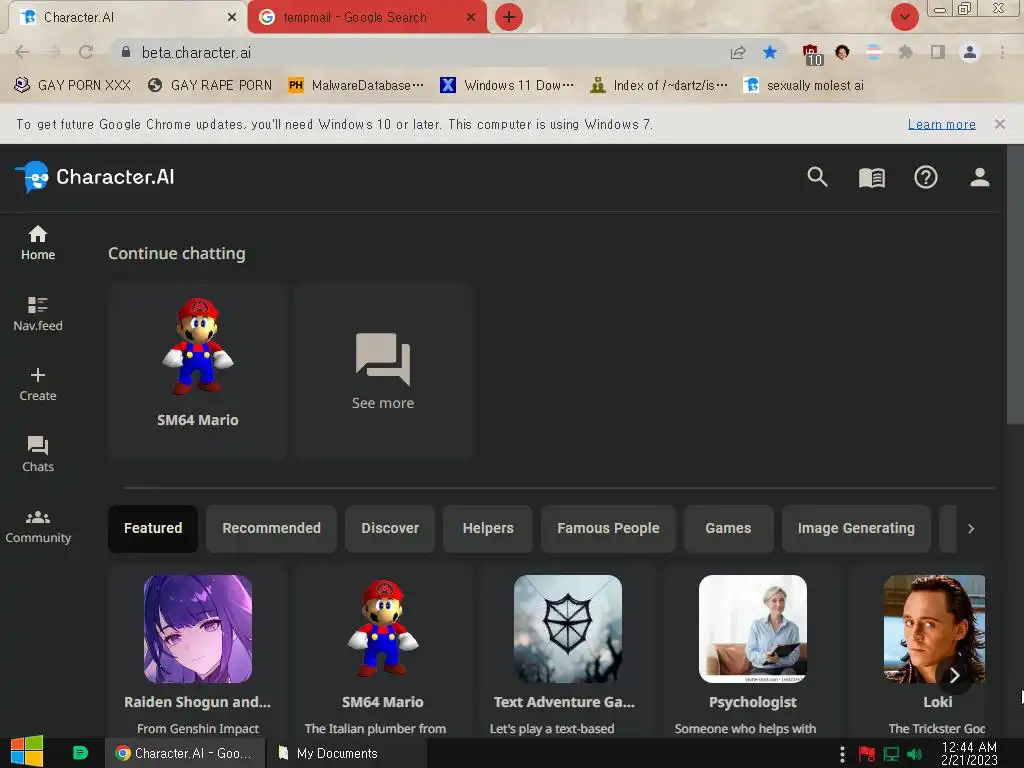Open a new tab with plus button
Image resolution: width=1024 pixels, height=768 pixels.
coord(509,17)
